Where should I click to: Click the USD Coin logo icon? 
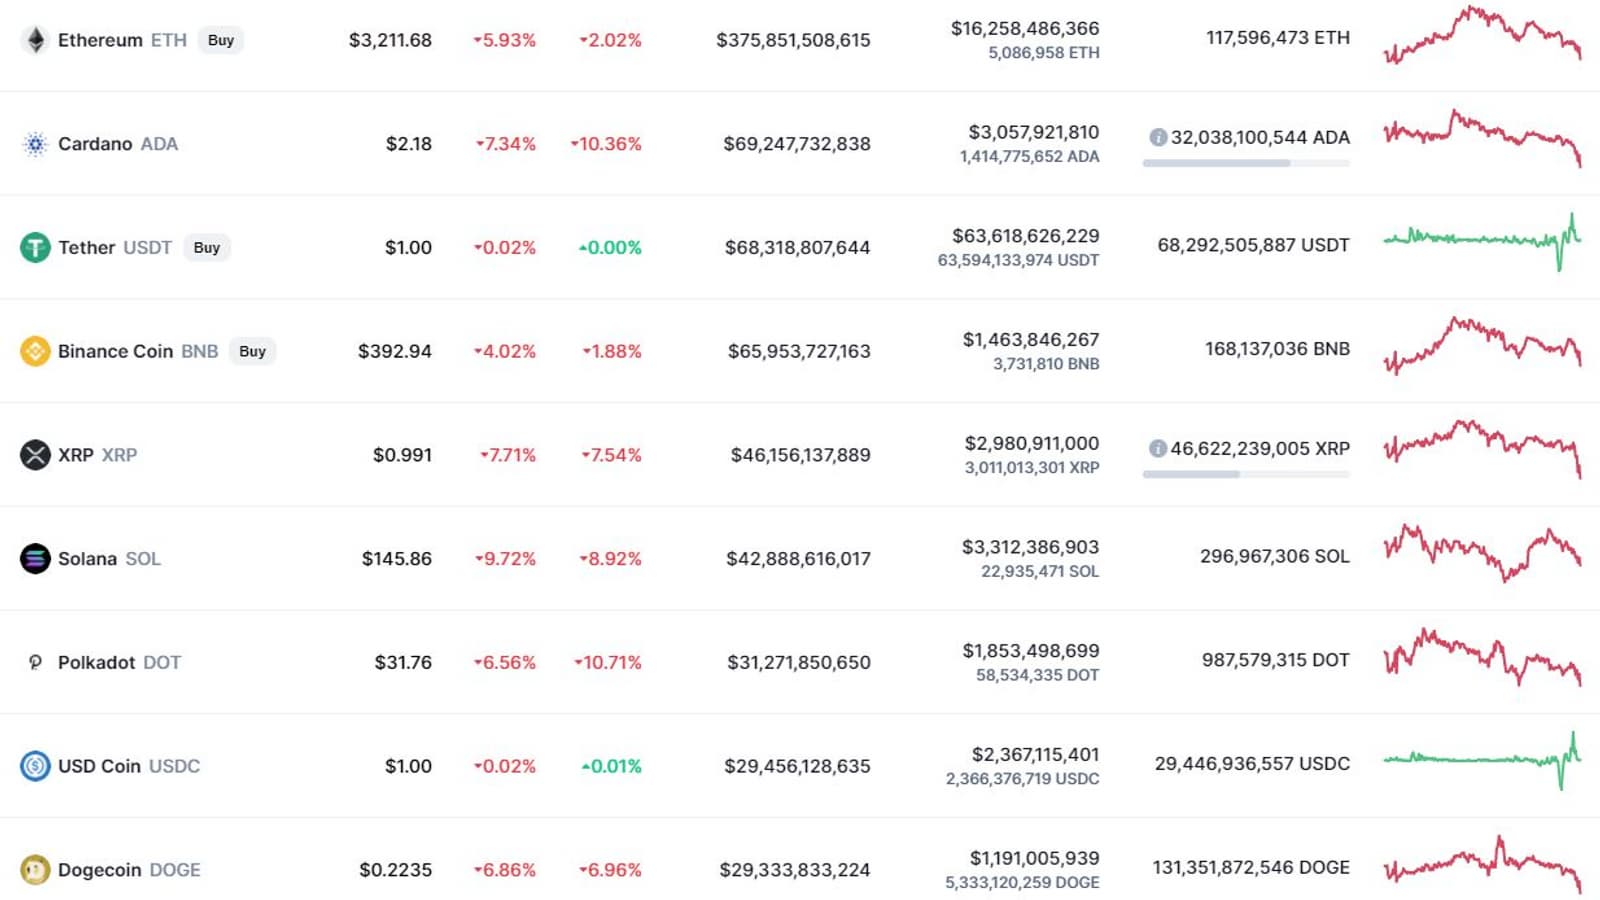36,766
